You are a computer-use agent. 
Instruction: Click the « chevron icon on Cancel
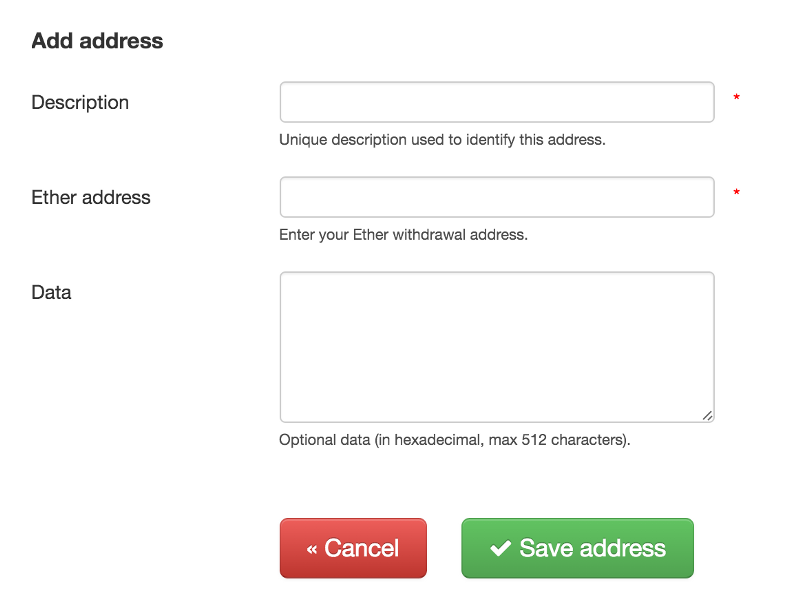[312, 549]
